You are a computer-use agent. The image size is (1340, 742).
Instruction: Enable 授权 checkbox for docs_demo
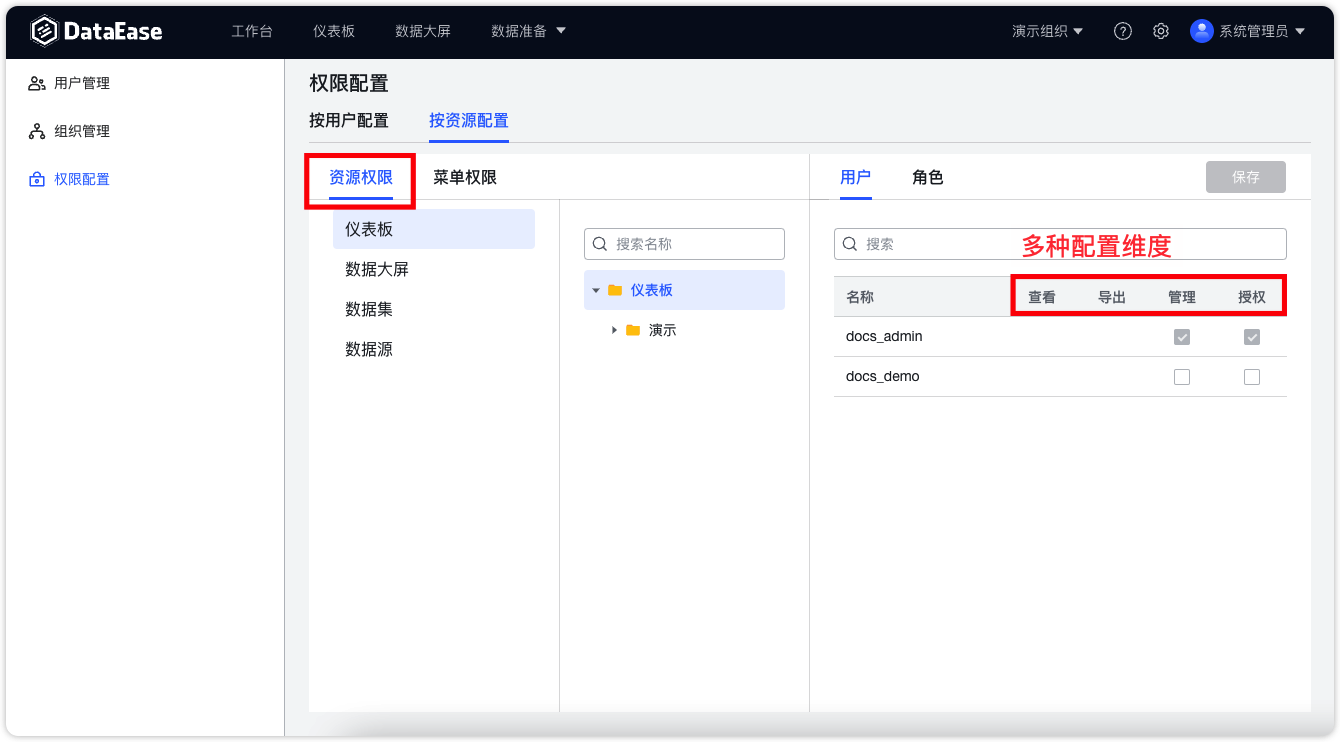1252,377
